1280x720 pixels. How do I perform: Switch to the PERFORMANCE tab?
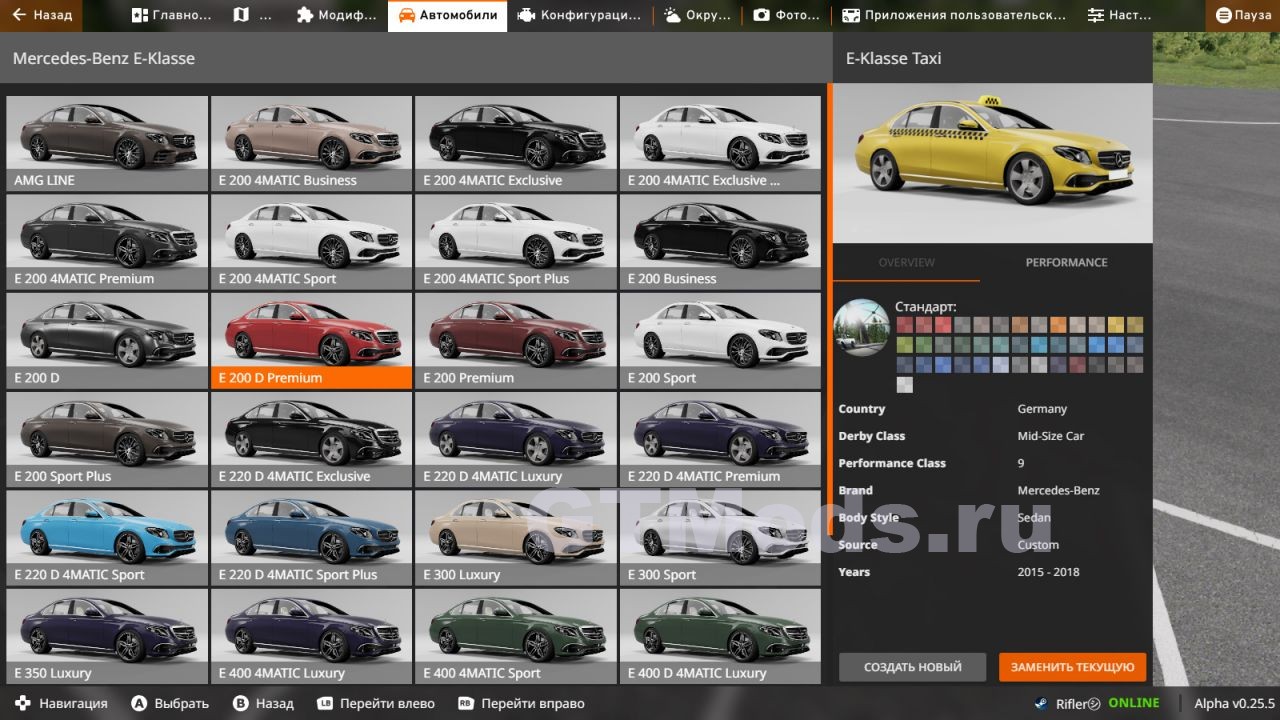point(1066,262)
